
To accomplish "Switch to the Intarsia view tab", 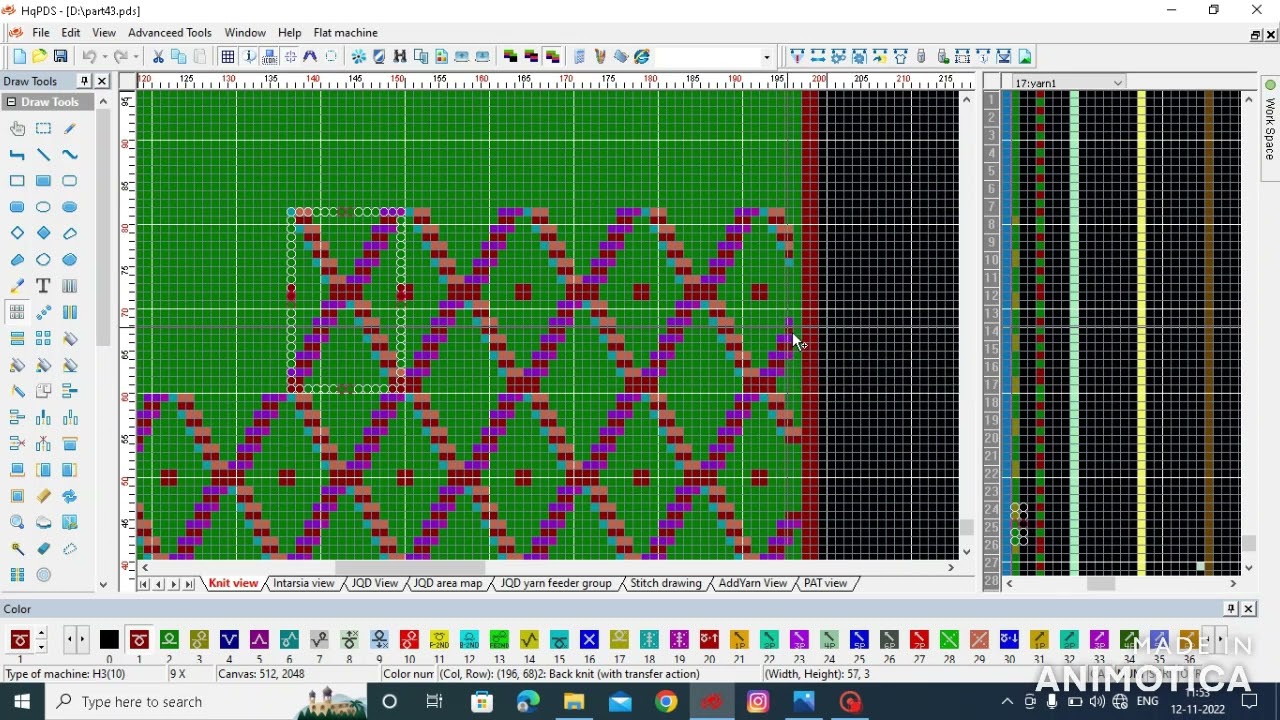I will (x=304, y=583).
